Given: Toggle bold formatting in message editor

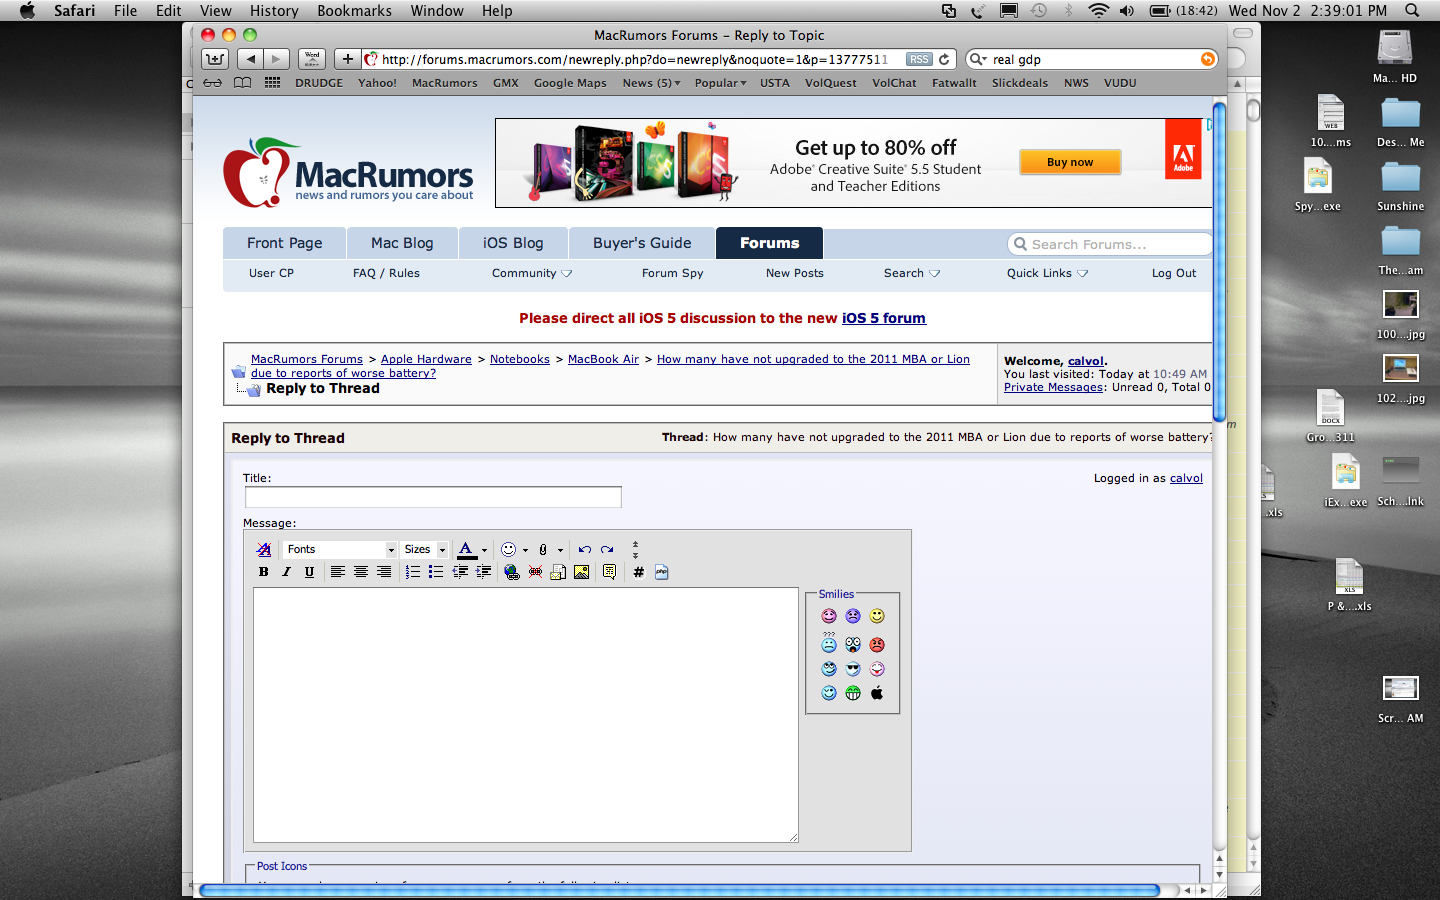Looking at the screenshot, I should 264,572.
